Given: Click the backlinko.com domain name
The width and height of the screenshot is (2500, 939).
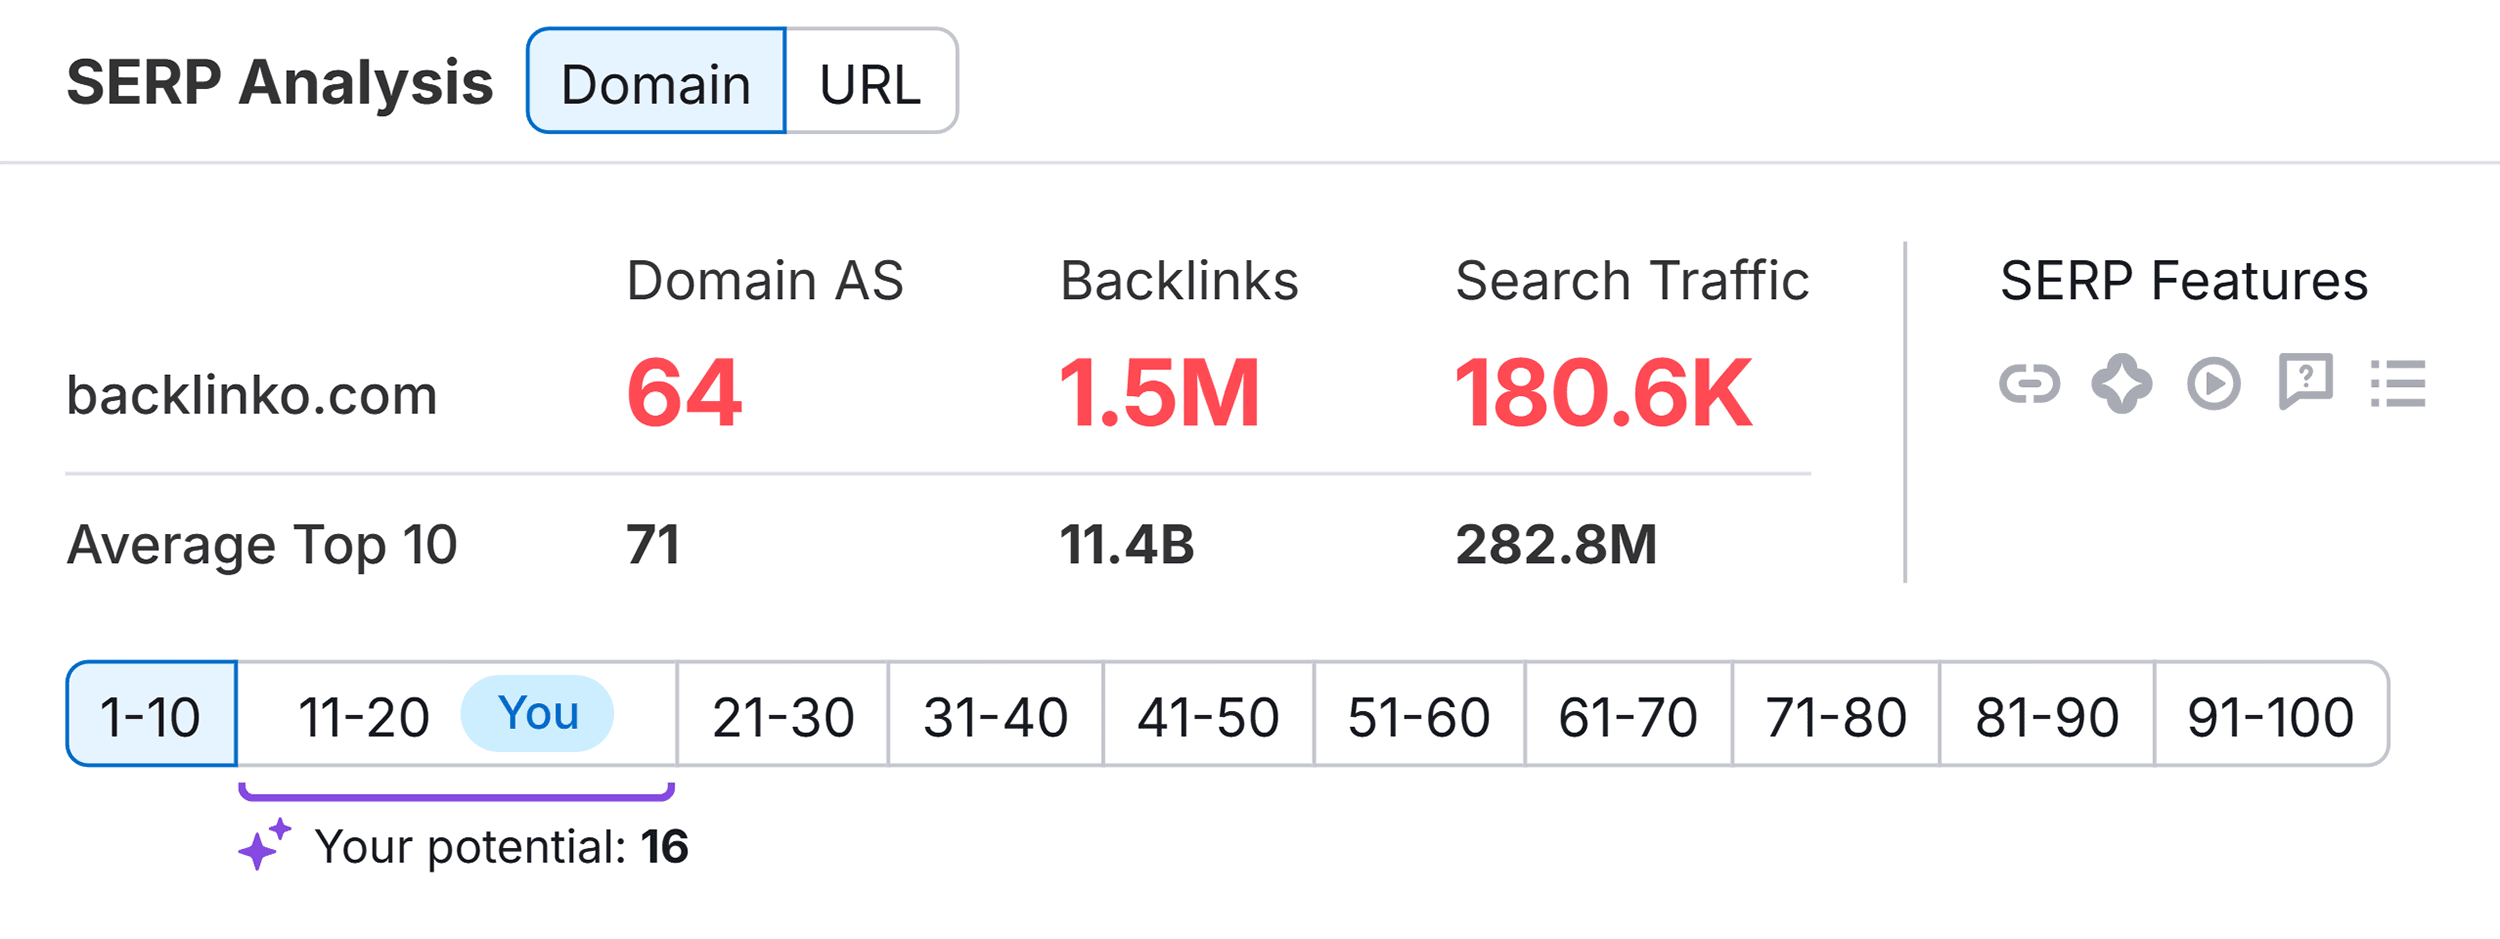Looking at the screenshot, I should click(252, 394).
